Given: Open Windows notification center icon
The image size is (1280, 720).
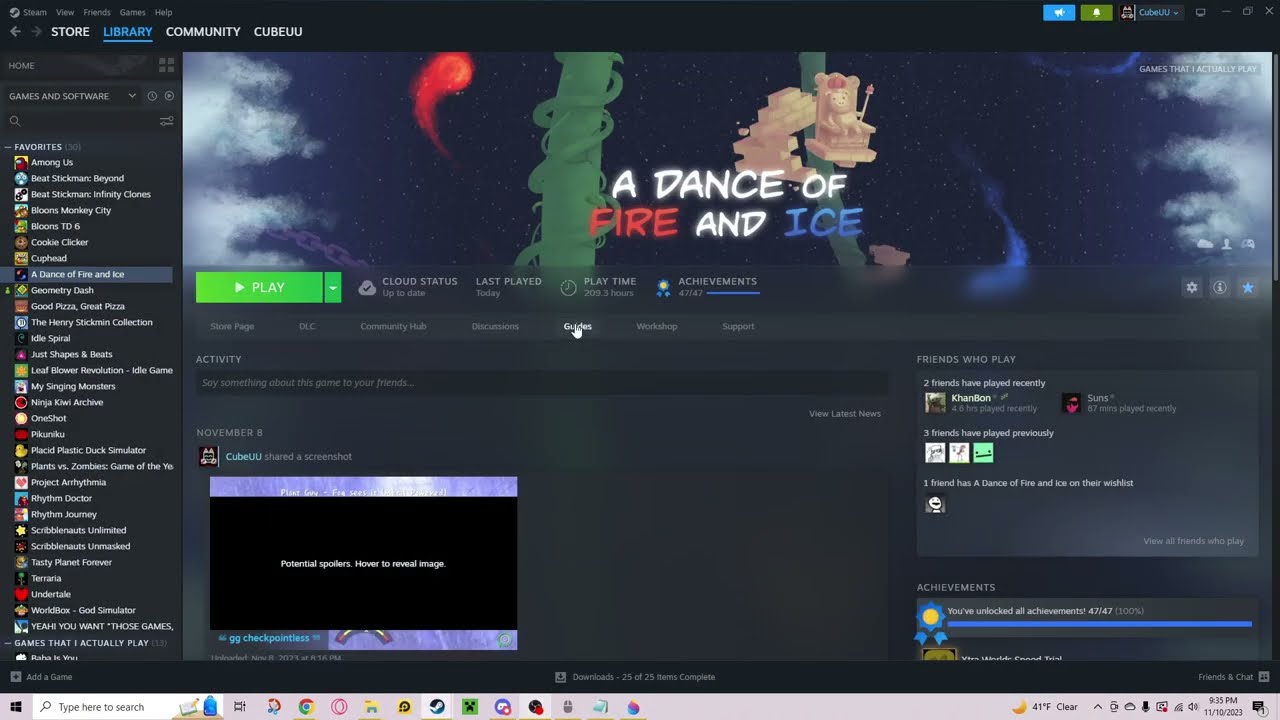Looking at the screenshot, I should click(1259, 707).
